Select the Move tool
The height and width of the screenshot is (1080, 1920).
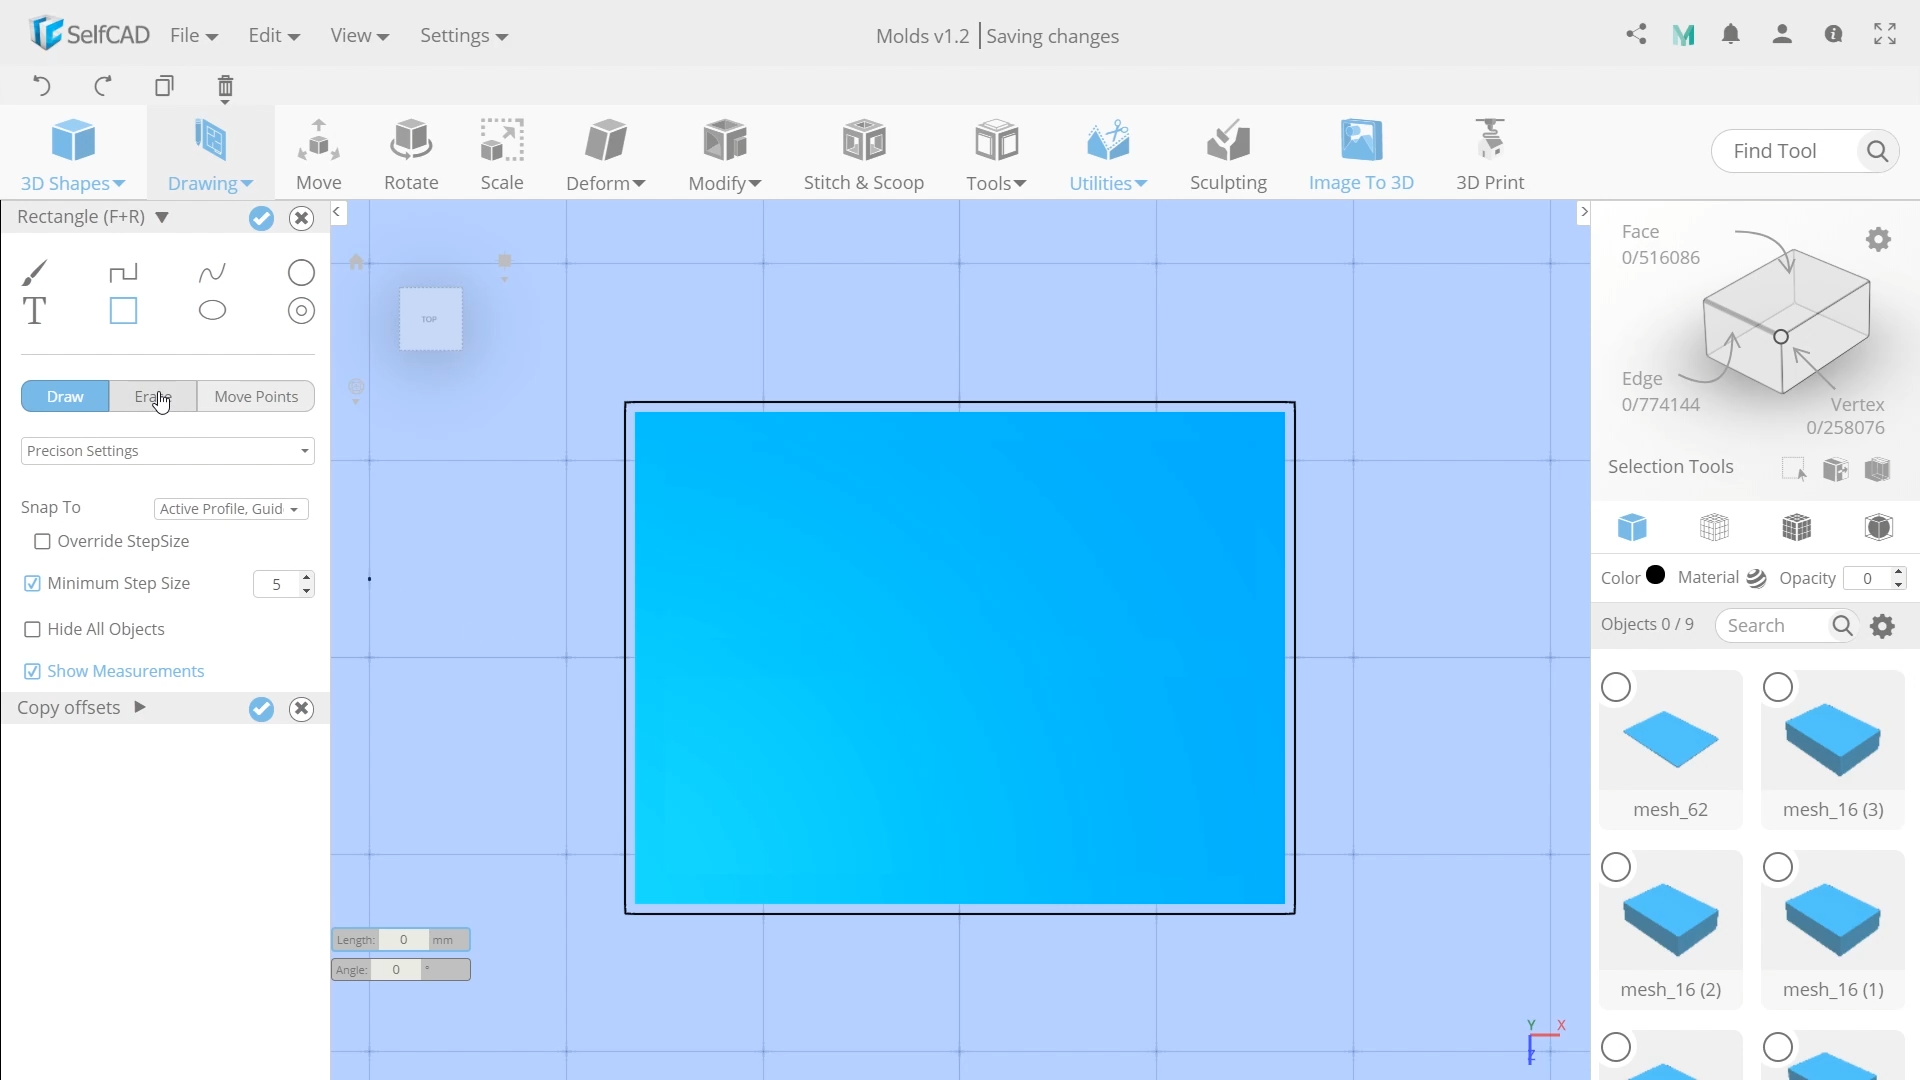319,150
